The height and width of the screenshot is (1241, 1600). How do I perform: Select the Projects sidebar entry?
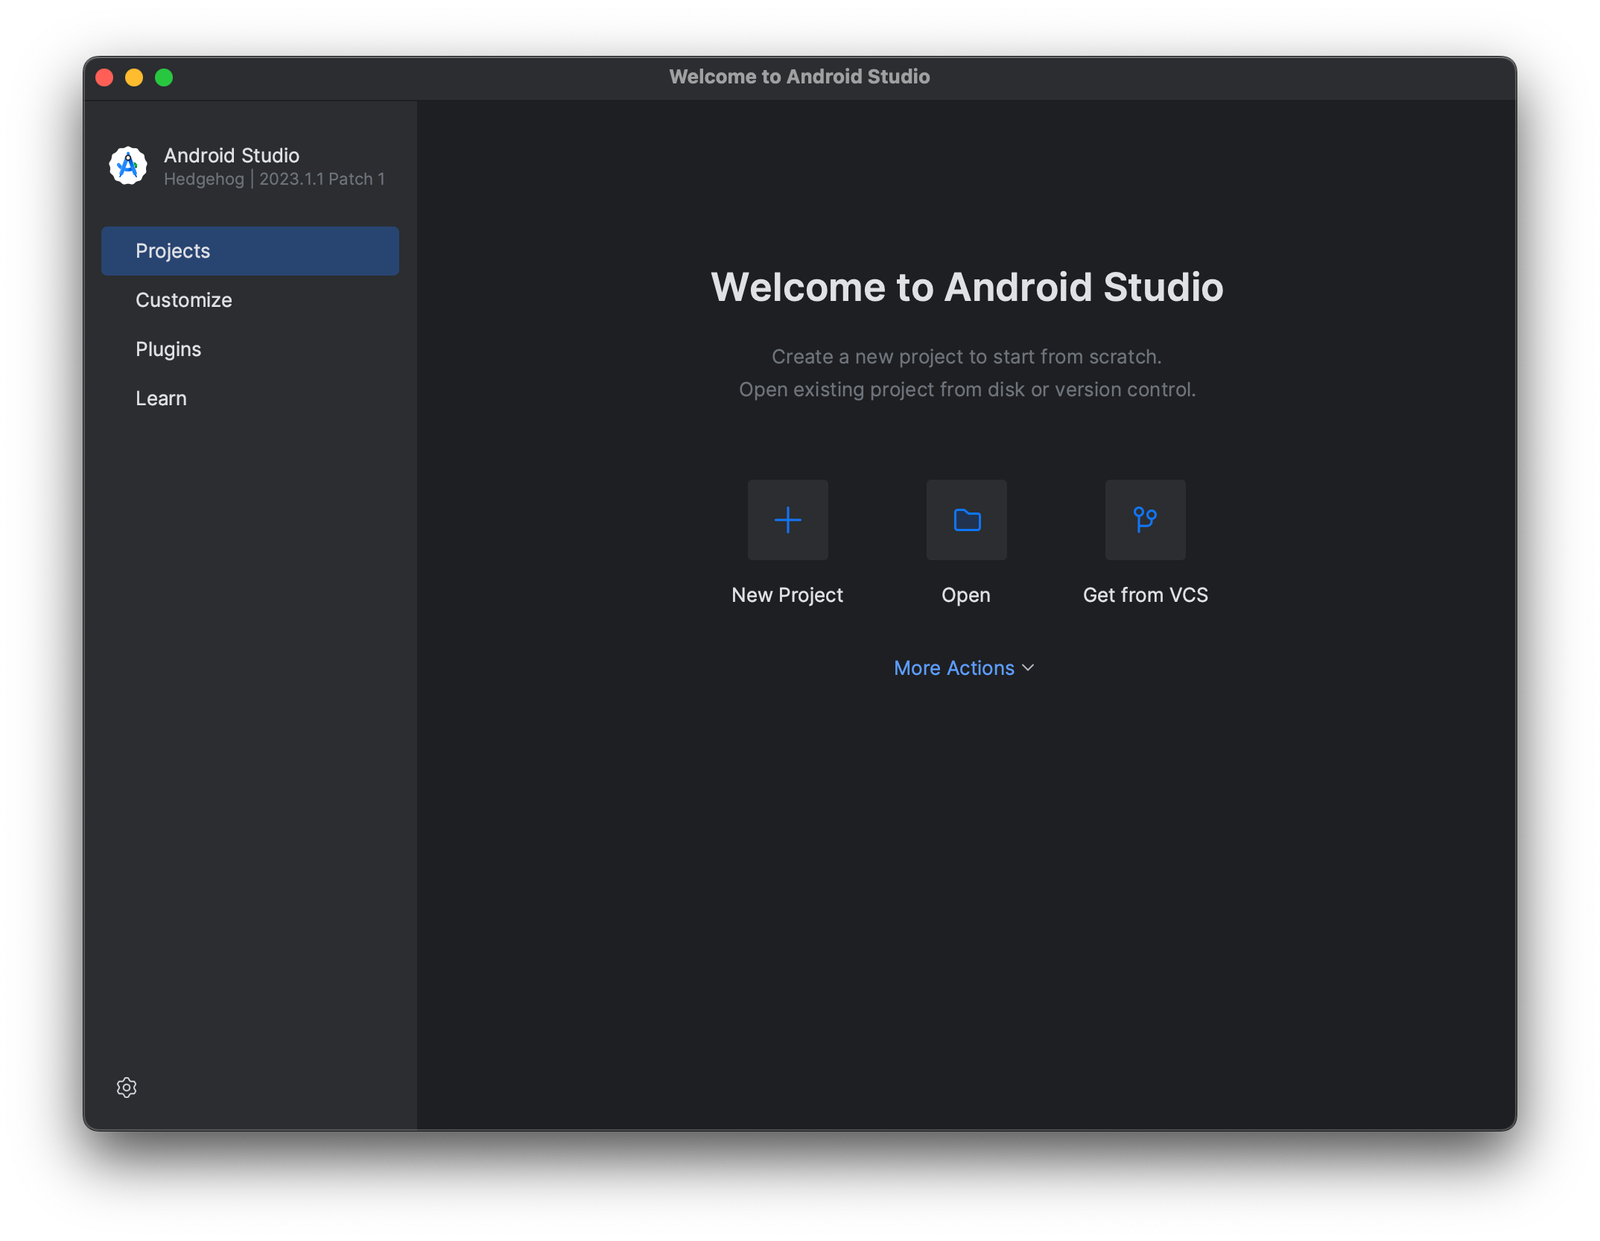pos(172,250)
